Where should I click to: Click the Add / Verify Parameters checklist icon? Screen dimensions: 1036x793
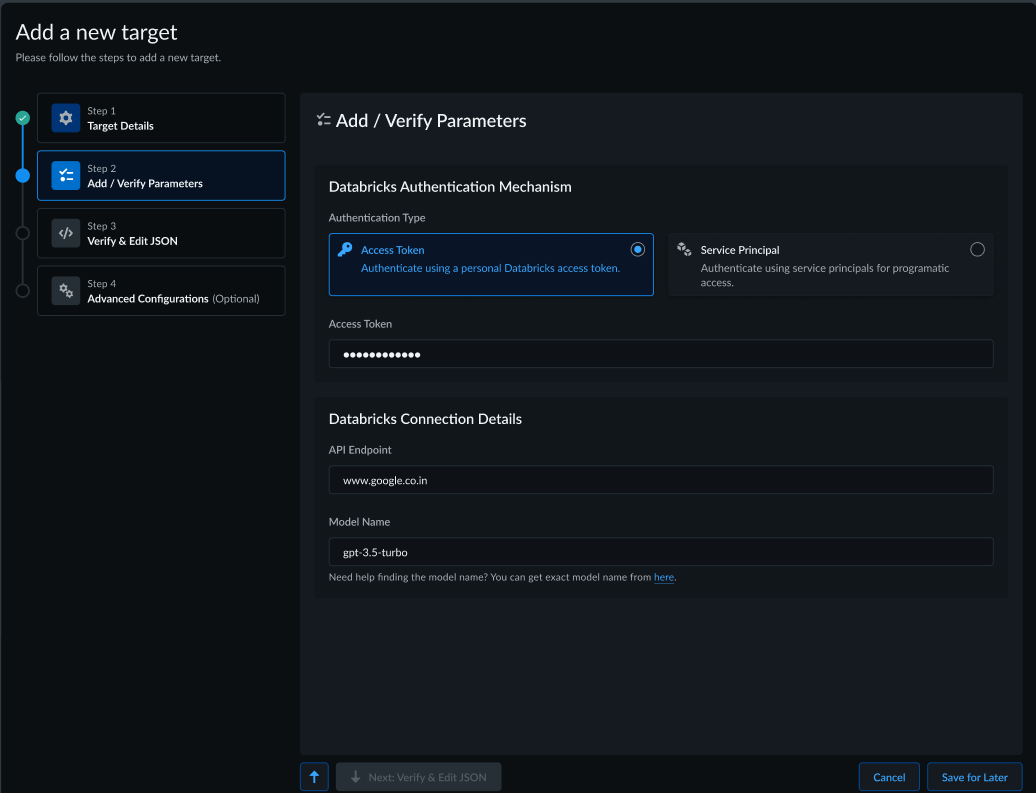tap(66, 176)
